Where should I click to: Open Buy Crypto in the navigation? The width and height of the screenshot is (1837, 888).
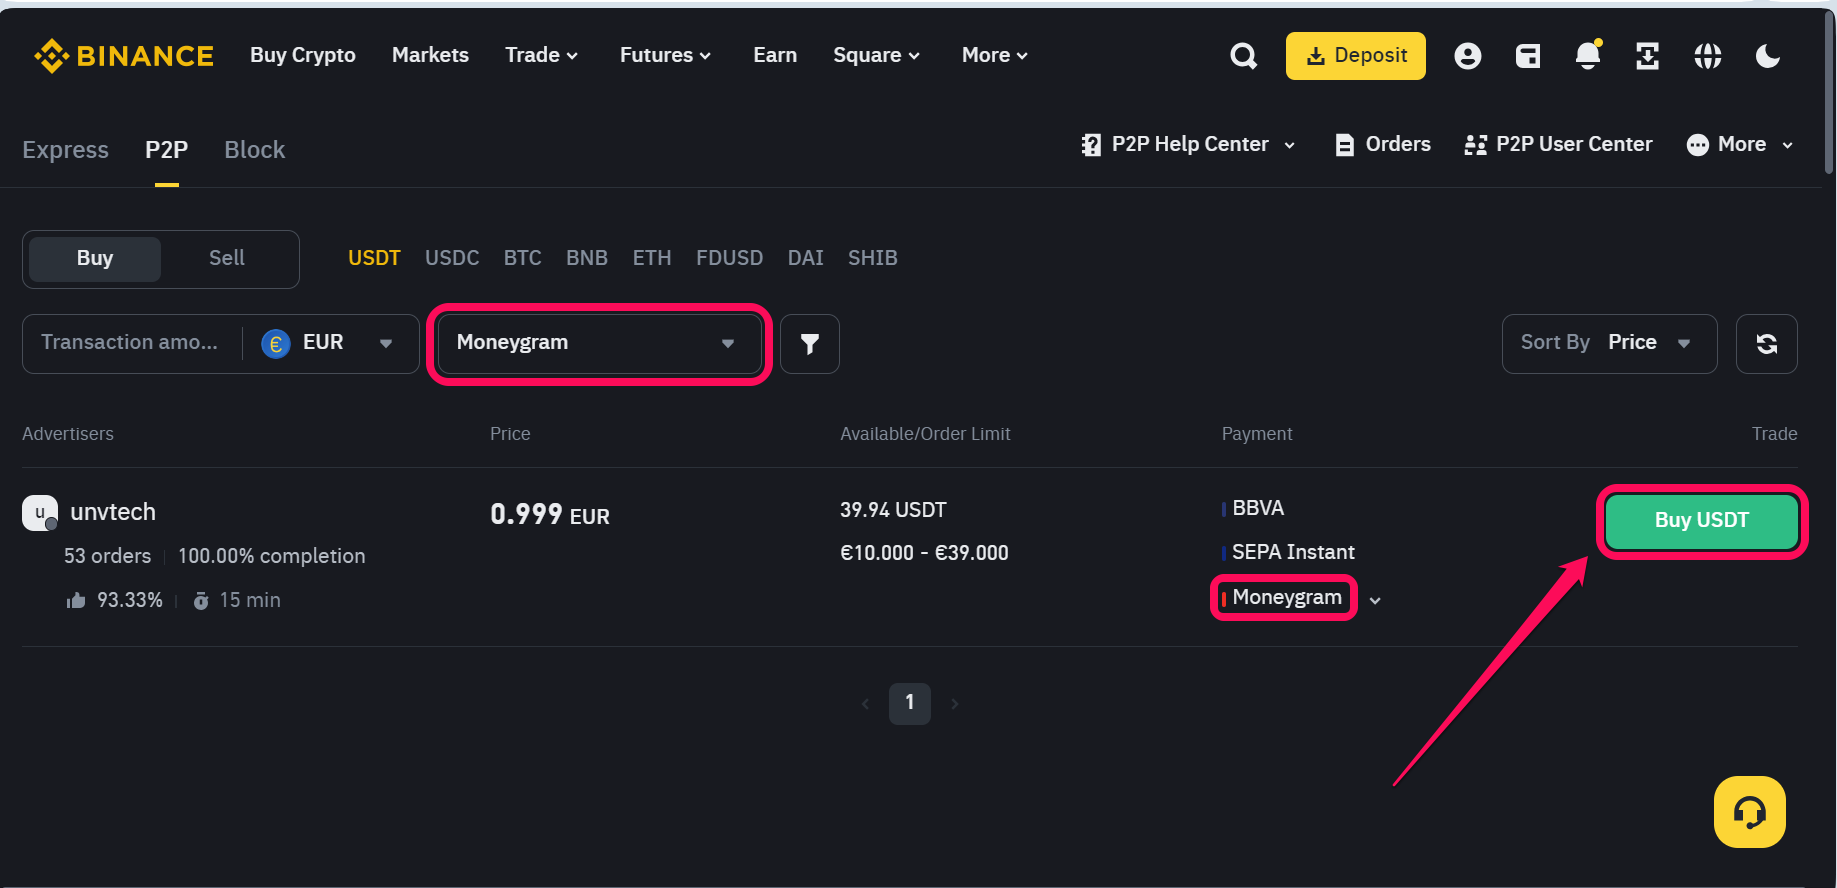coord(303,56)
